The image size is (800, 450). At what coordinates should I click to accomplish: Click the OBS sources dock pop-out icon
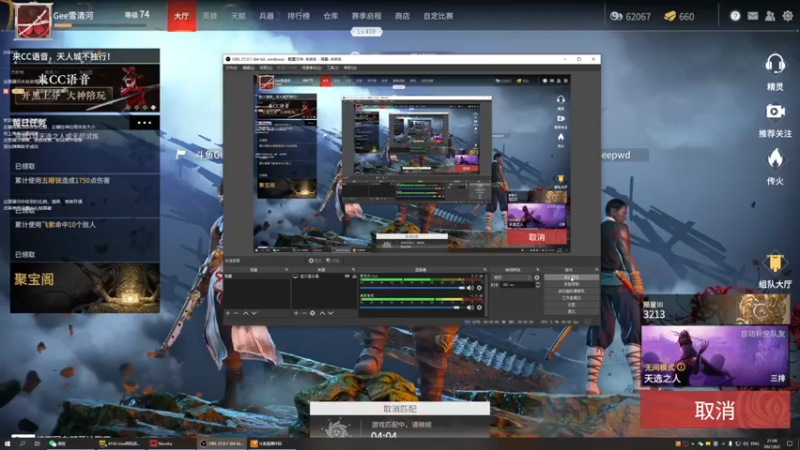pos(354,269)
